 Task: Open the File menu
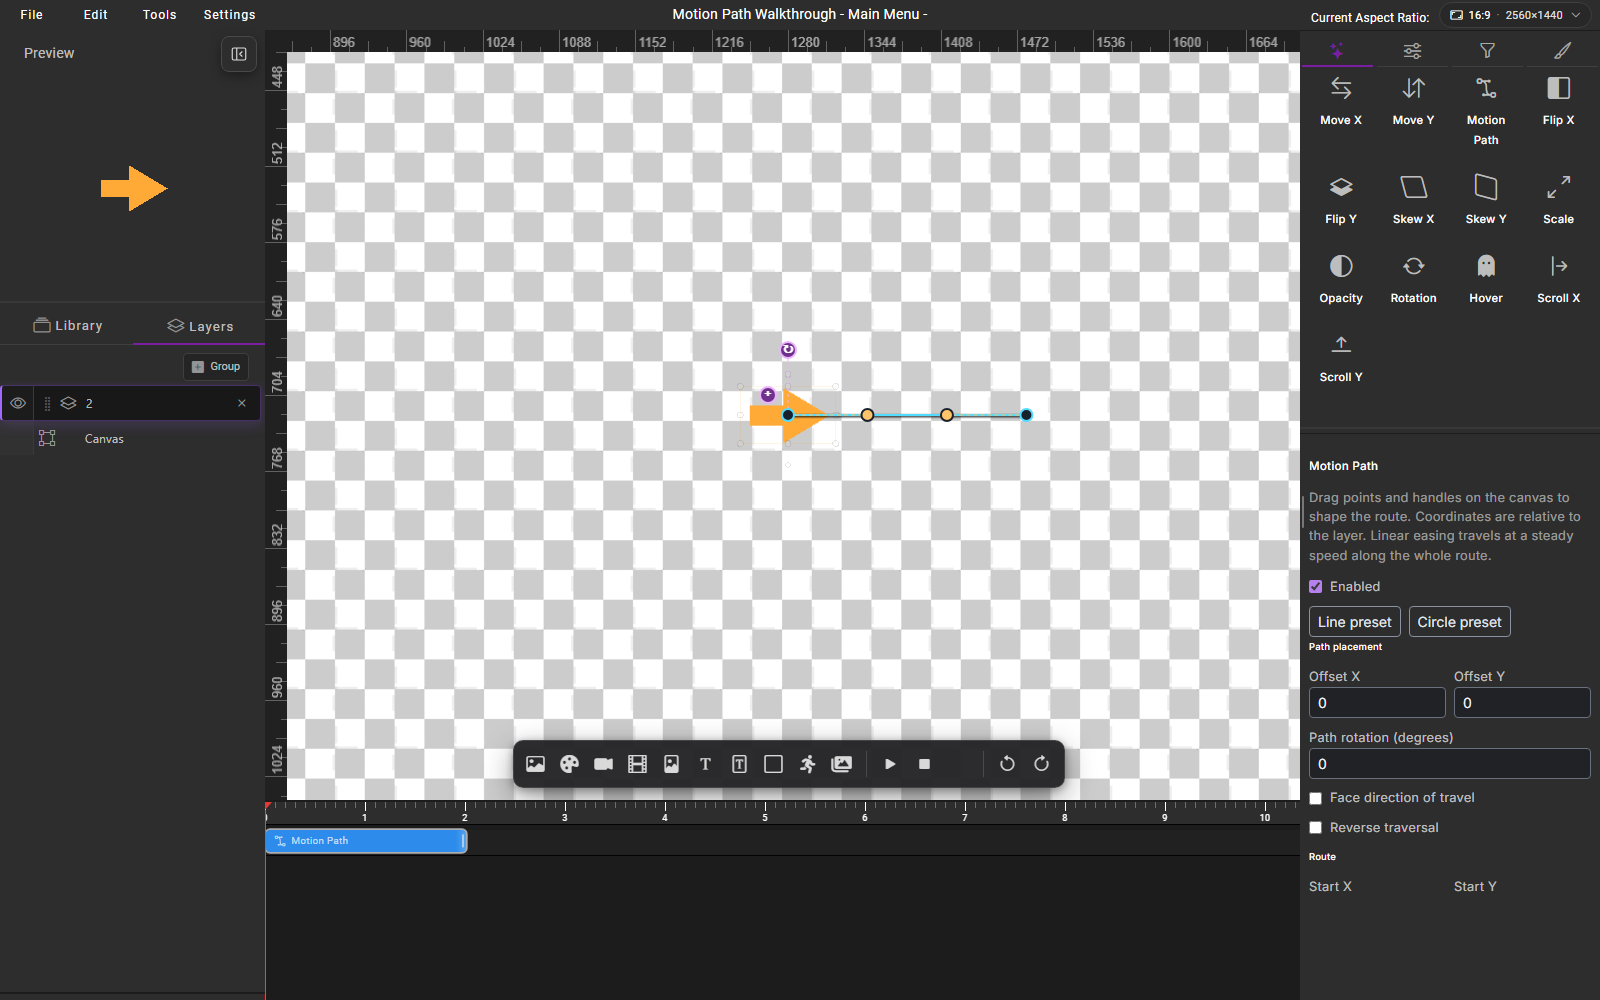tap(32, 15)
